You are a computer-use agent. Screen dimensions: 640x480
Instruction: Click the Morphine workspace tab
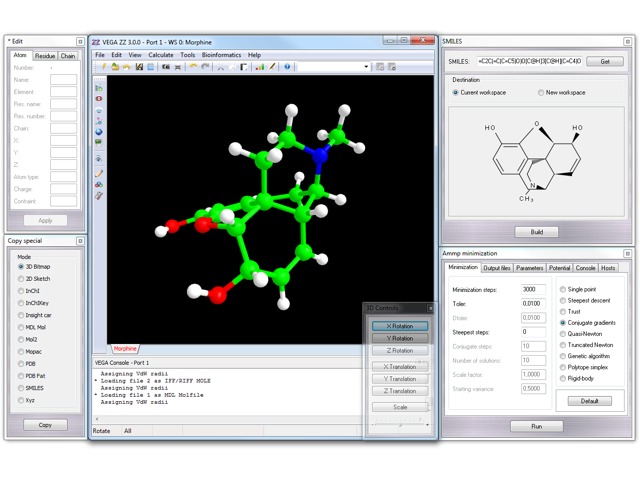click(125, 349)
